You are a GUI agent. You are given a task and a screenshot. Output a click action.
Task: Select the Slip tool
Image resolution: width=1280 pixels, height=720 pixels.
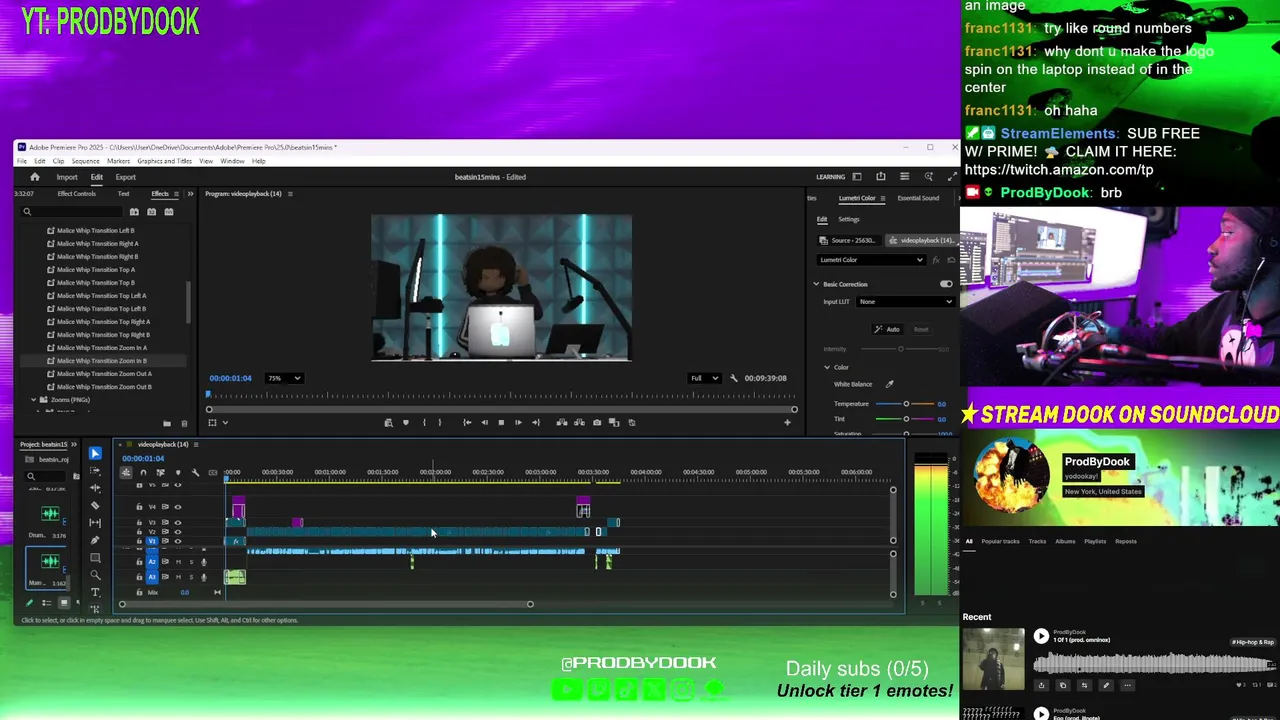click(x=95, y=523)
